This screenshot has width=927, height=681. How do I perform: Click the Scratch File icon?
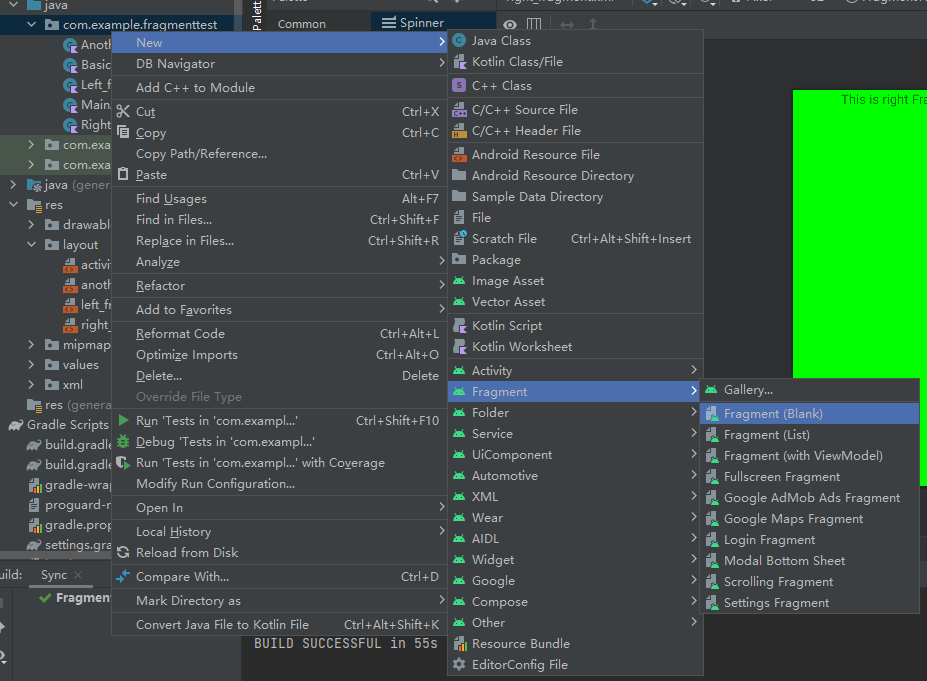pyautogui.click(x=459, y=239)
